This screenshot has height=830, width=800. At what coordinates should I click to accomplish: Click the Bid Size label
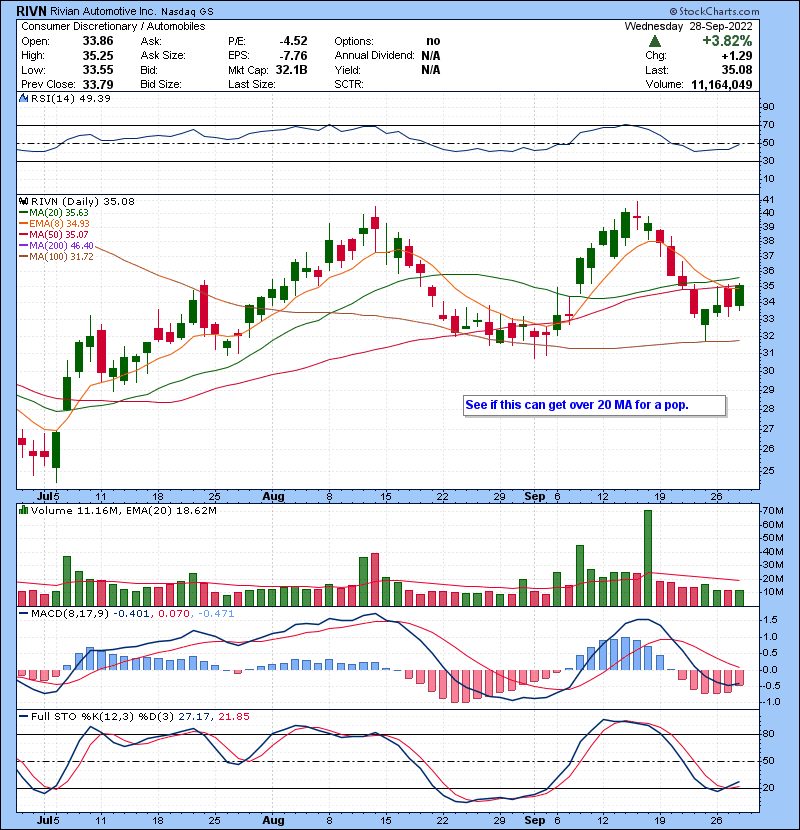pos(161,84)
